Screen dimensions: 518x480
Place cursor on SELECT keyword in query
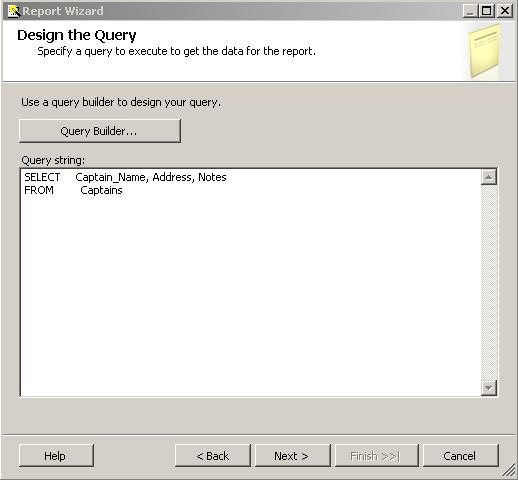[x=42, y=177]
